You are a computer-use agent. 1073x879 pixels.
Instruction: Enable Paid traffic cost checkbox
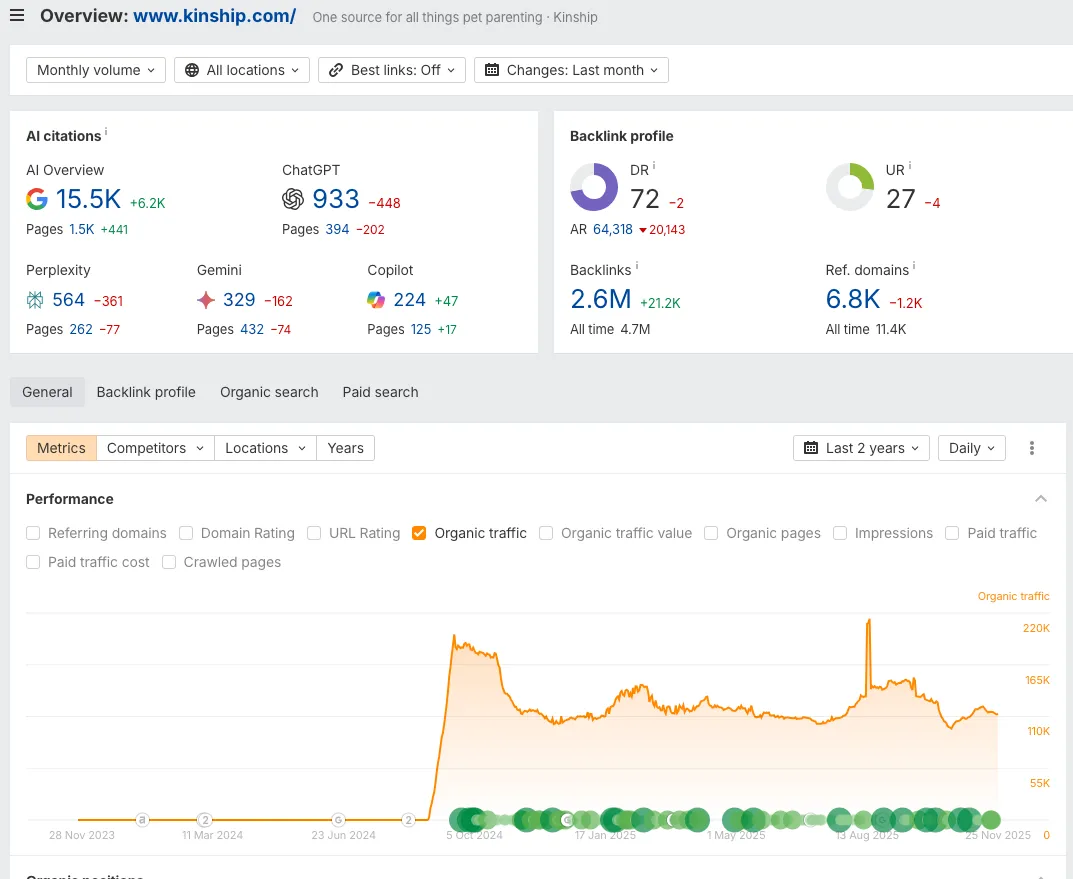[33, 562]
